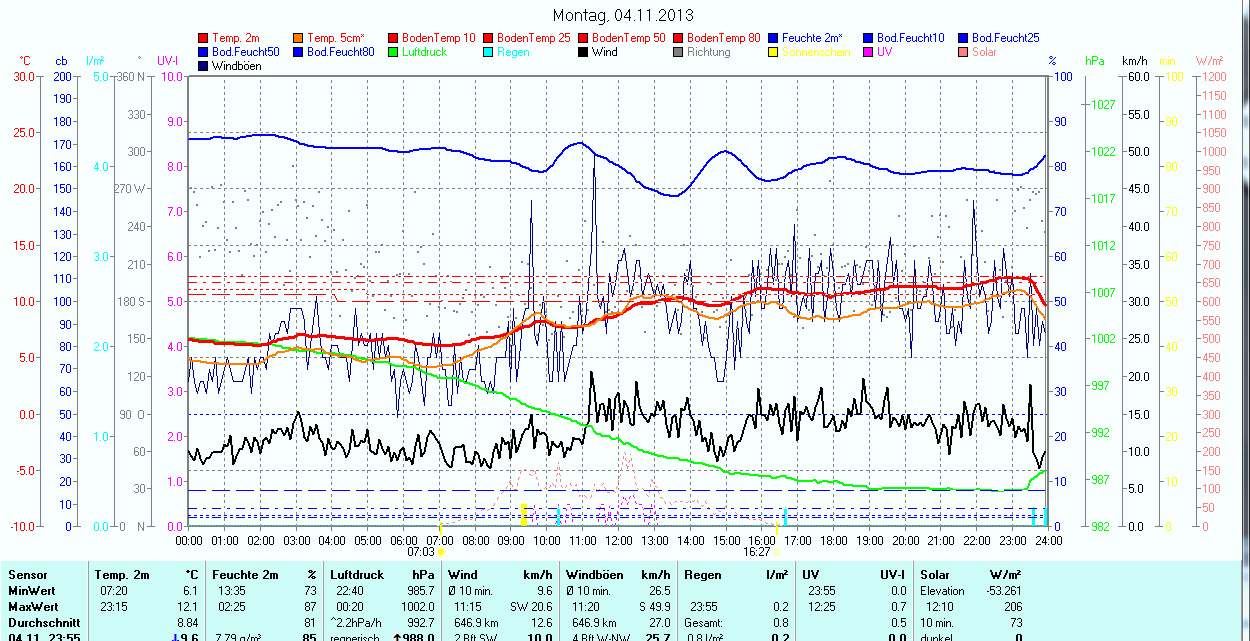Click the magenta UV legend square
The image size is (1250, 641).
[867, 52]
